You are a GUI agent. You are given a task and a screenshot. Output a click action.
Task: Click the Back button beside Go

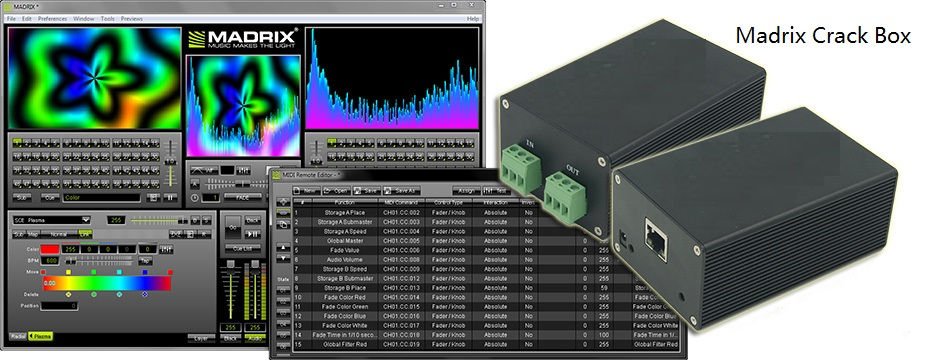(x=254, y=220)
